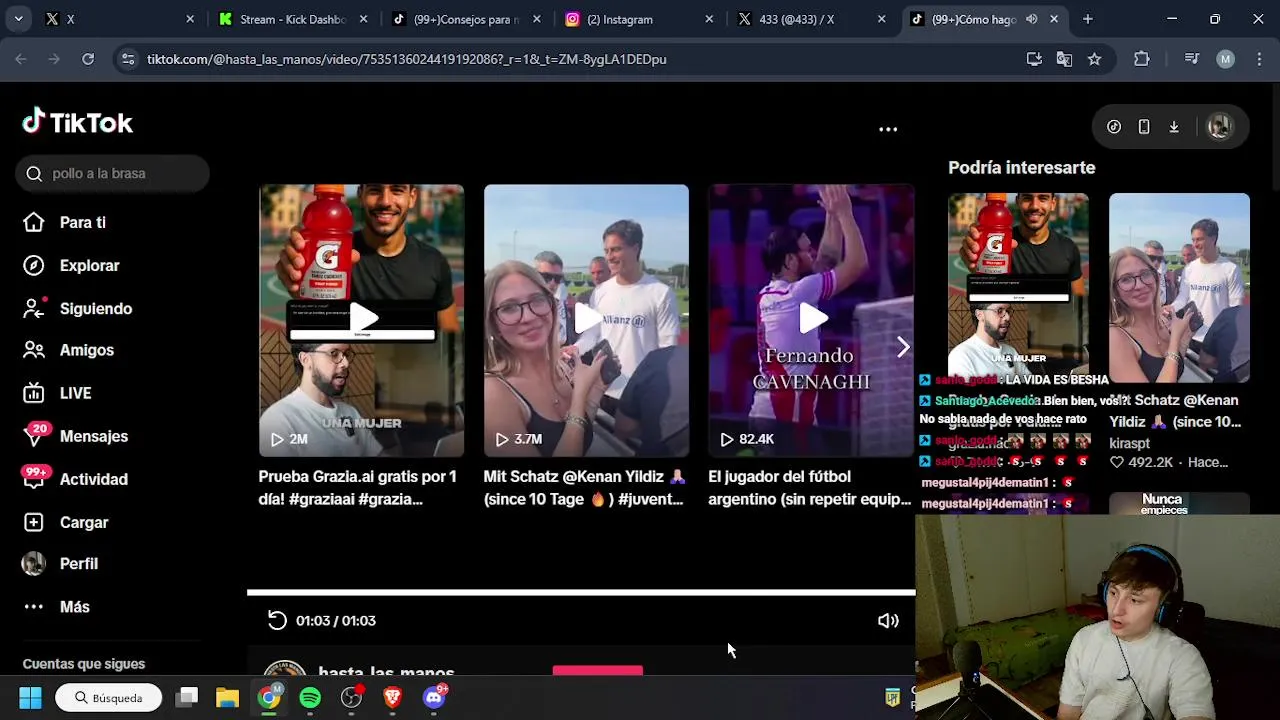Open sidebar Kenan Yildiz recommended thumbnail
This screenshot has width=1280, height=720.
click(x=1179, y=288)
